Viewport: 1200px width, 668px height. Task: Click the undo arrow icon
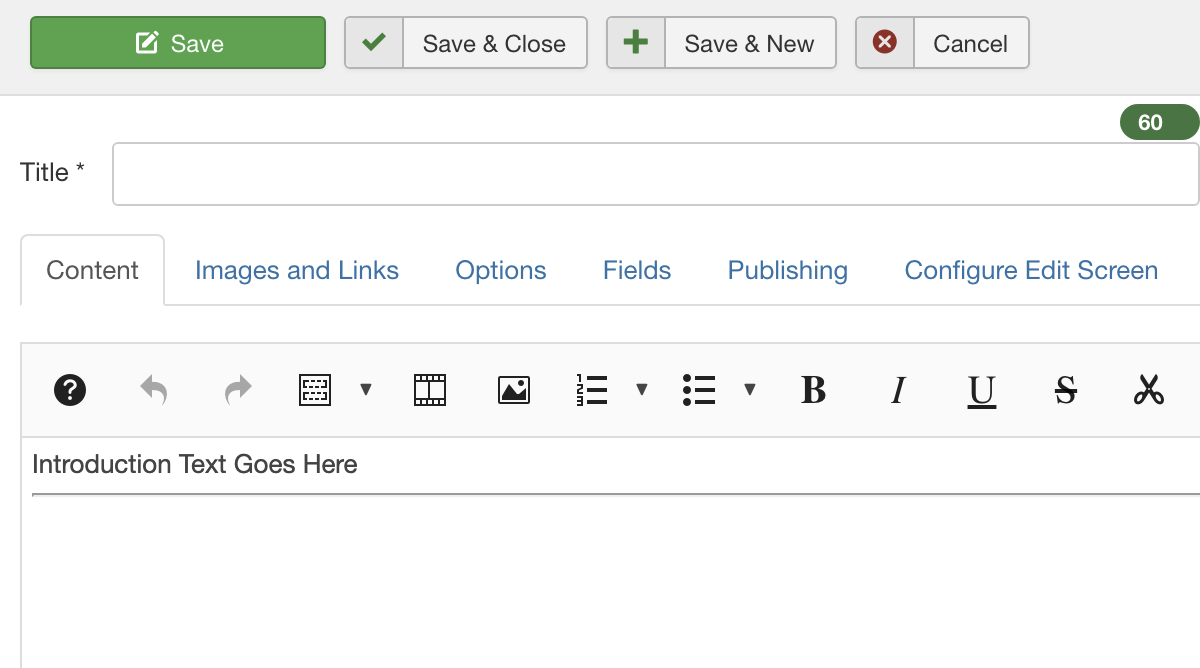pos(153,389)
